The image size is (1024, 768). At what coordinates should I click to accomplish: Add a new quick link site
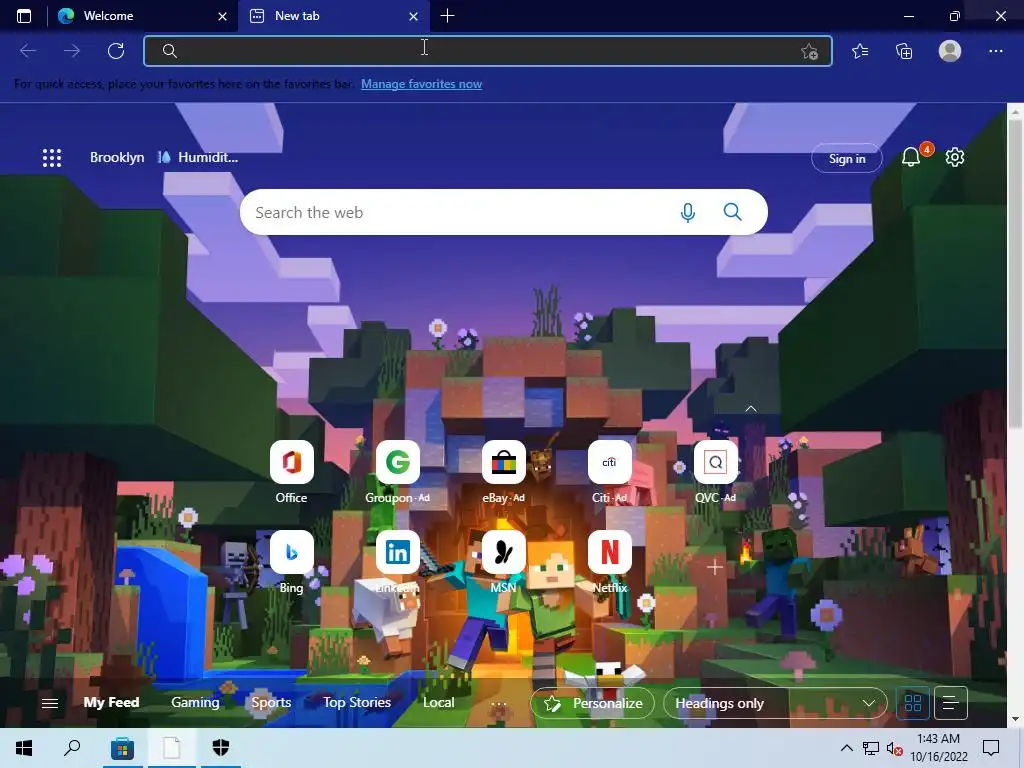715,567
